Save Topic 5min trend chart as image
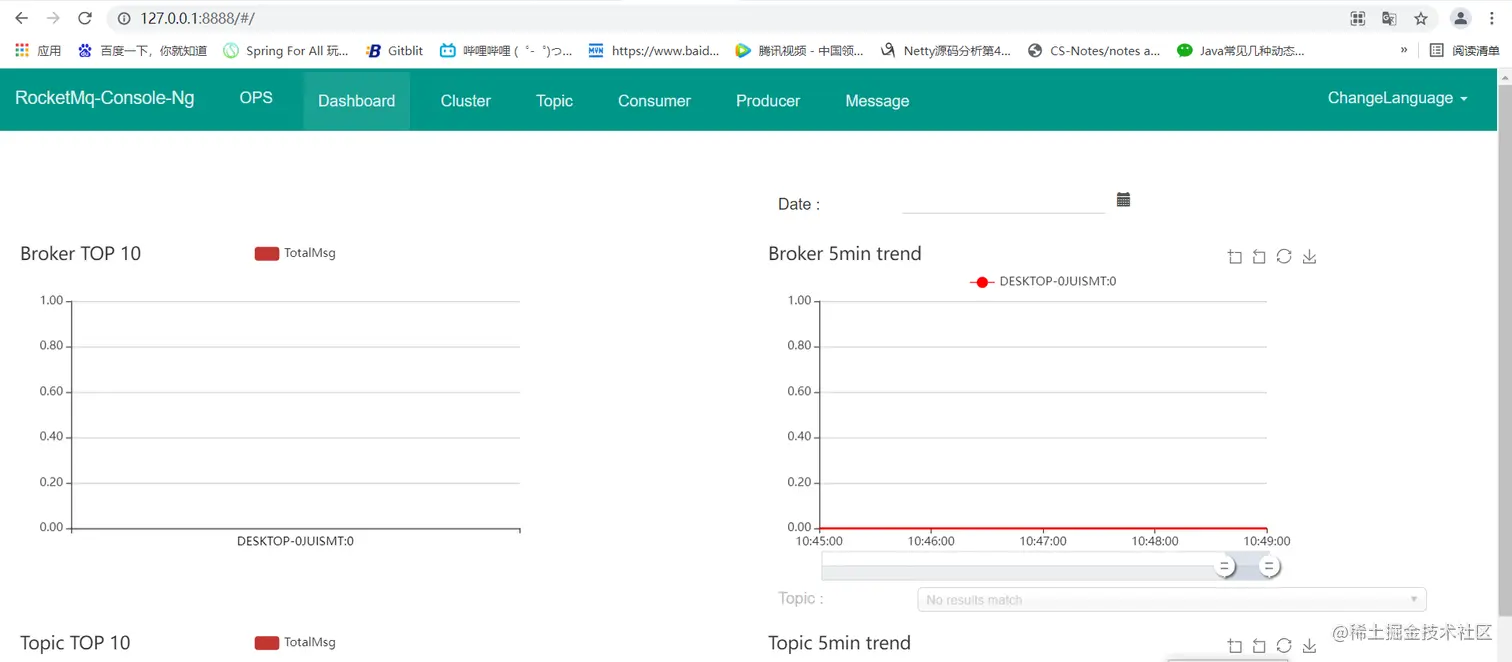 (x=1309, y=646)
